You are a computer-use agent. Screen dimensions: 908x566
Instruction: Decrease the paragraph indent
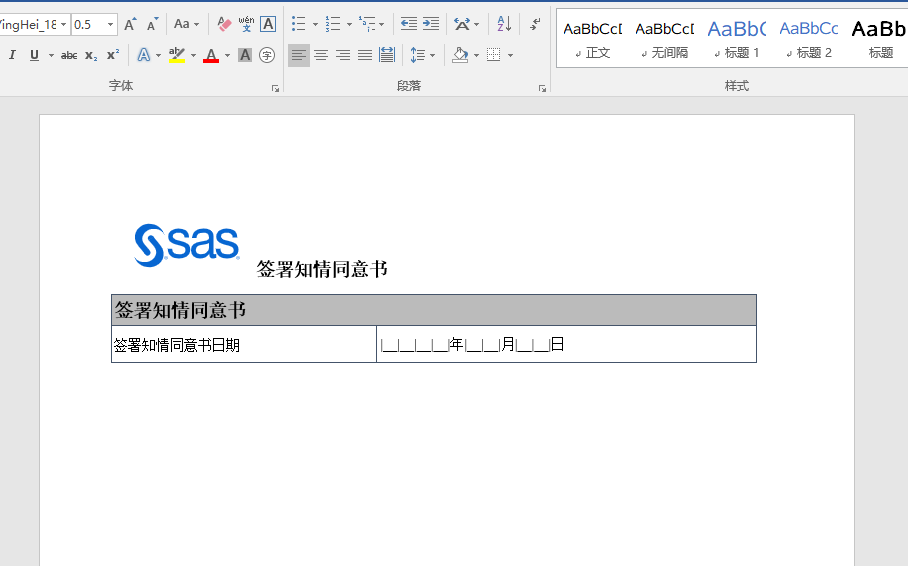[x=409, y=24]
